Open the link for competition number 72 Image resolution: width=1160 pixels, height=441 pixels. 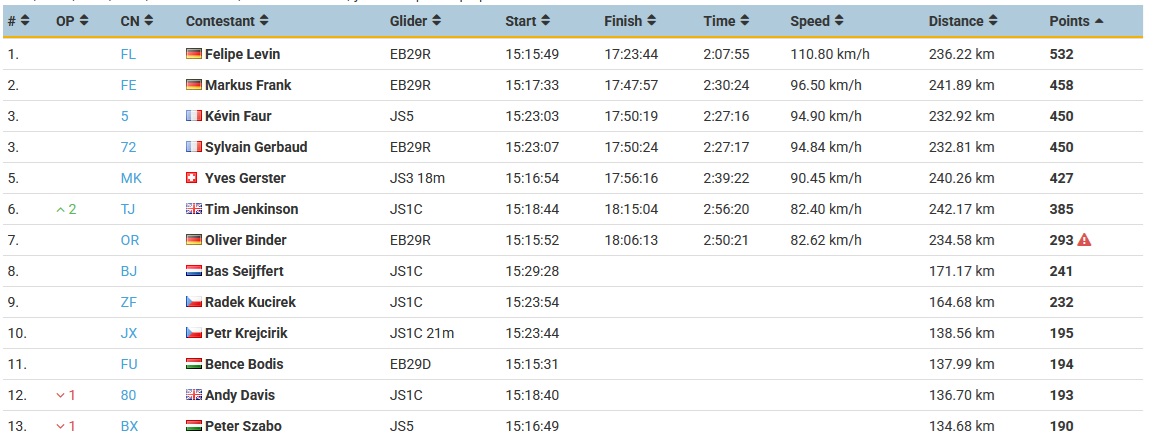click(x=129, y=147)
